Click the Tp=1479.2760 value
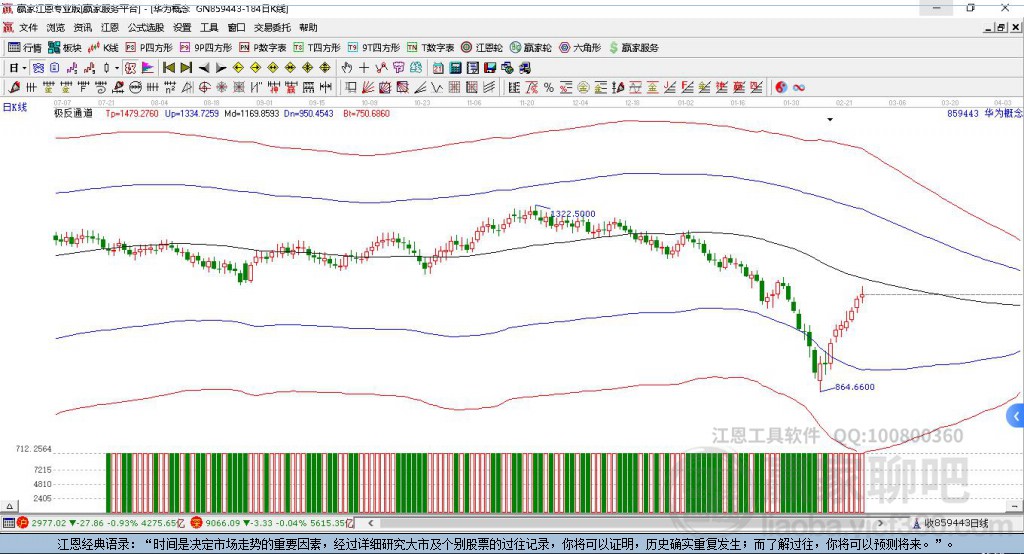 point(132,114)
